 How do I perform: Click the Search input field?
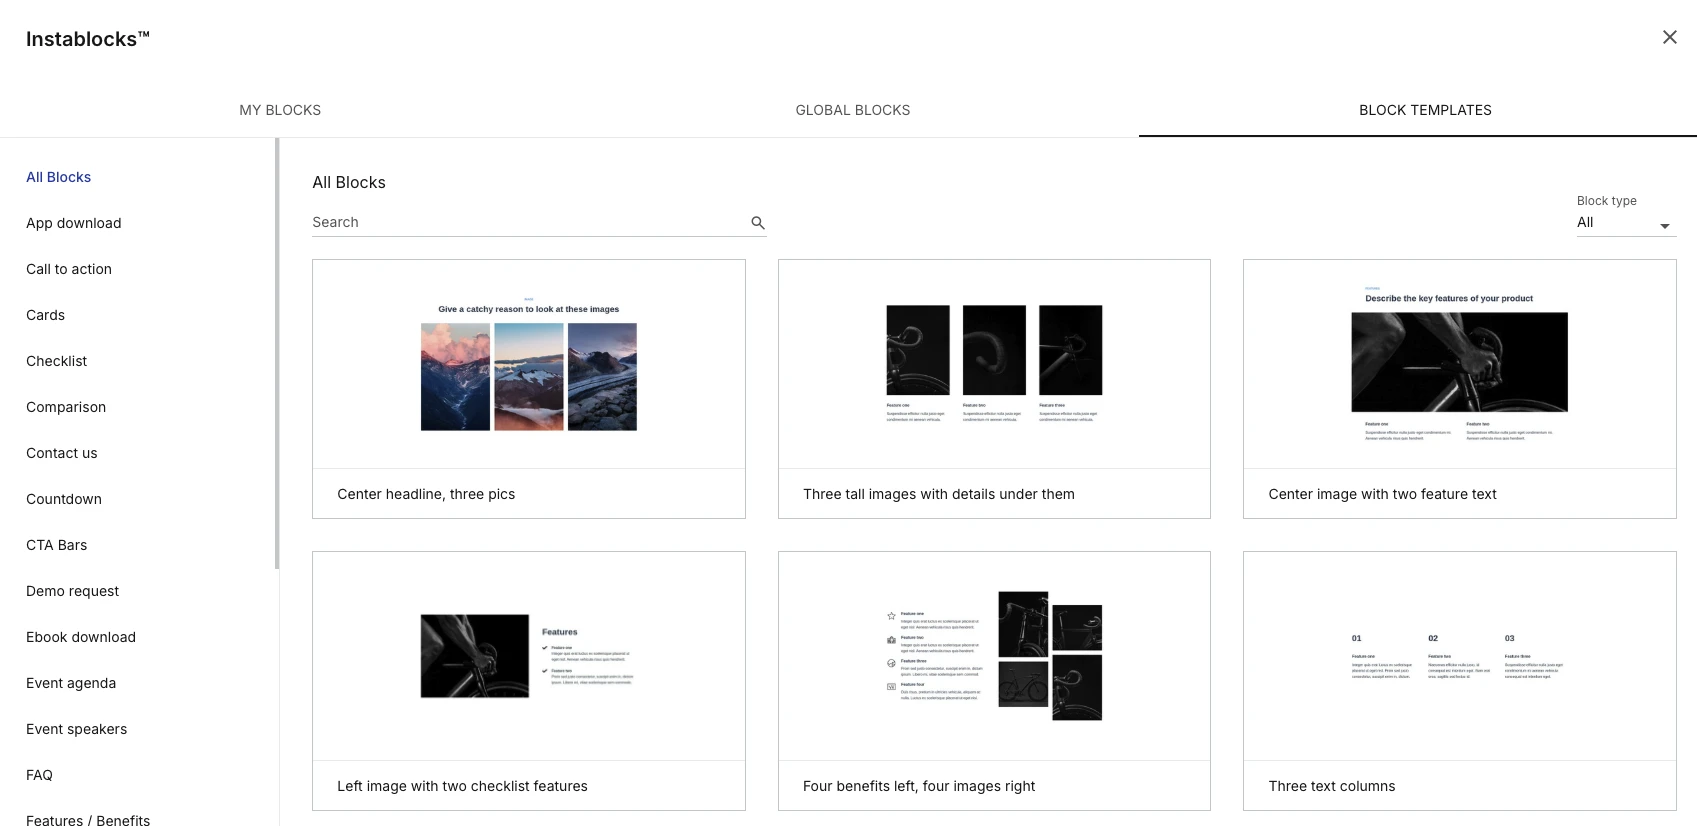coord(528,222)
